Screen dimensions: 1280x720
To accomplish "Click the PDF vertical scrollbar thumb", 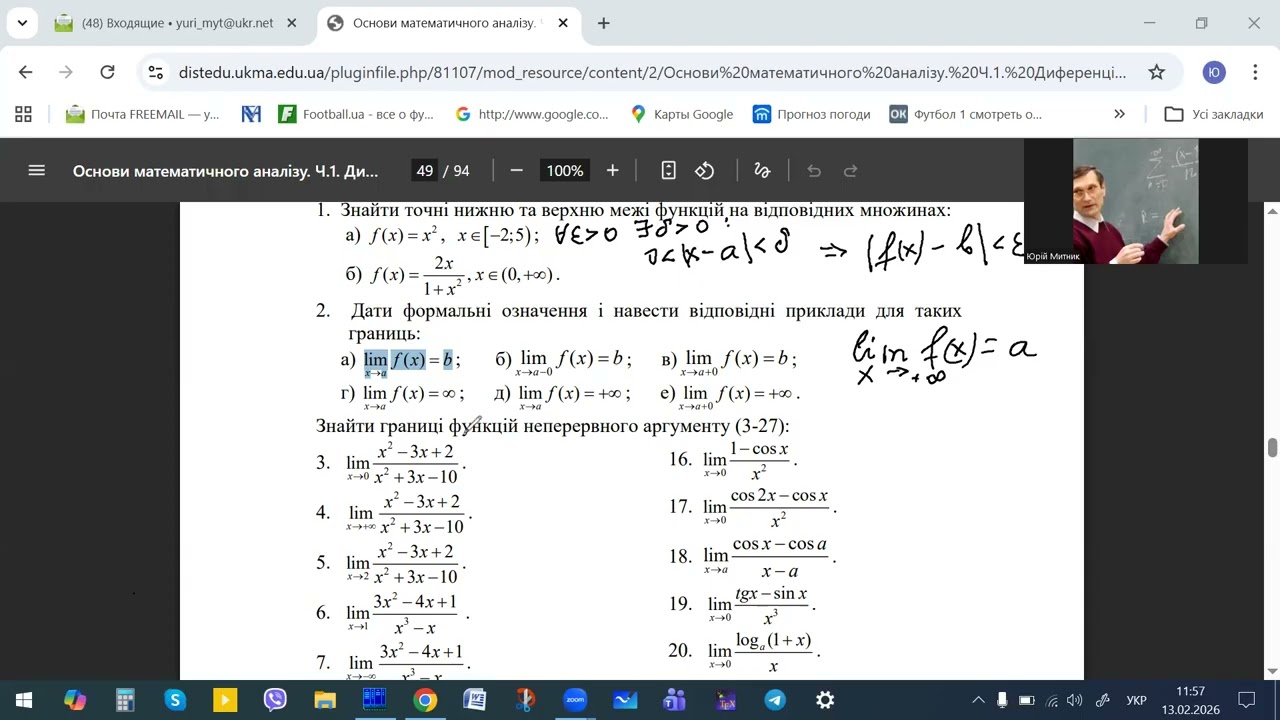I will point(1272,447).
